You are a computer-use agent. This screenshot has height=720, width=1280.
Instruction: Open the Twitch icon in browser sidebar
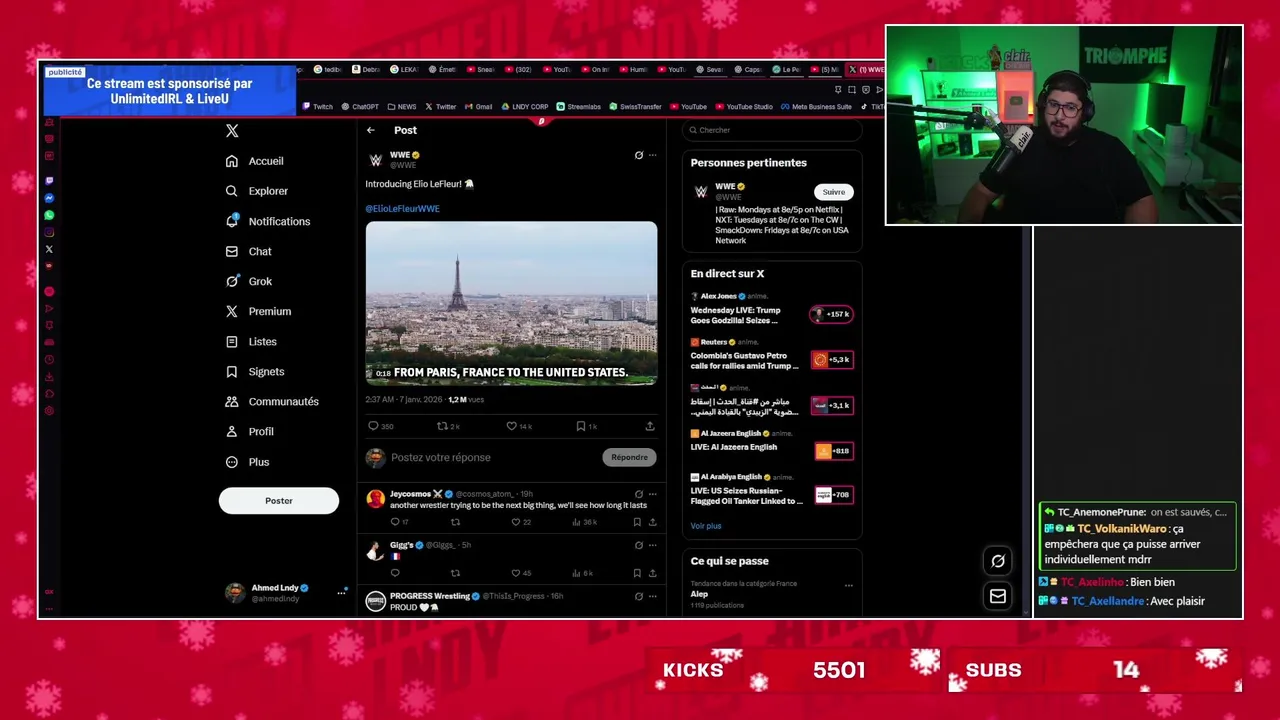click(49, 181)
